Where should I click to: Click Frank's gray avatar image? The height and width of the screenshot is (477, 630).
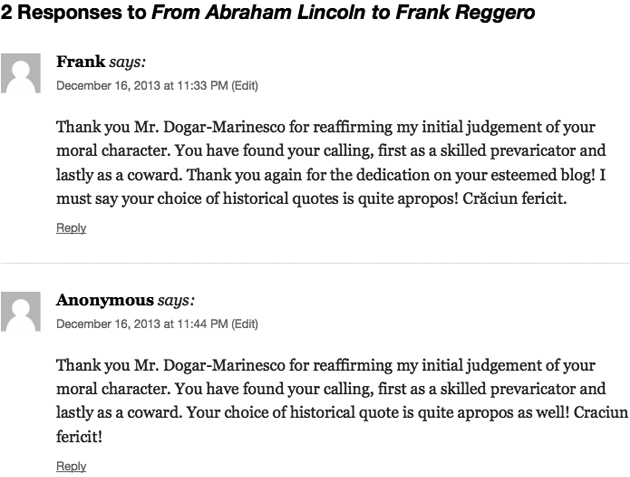click(x=21, y=72)
